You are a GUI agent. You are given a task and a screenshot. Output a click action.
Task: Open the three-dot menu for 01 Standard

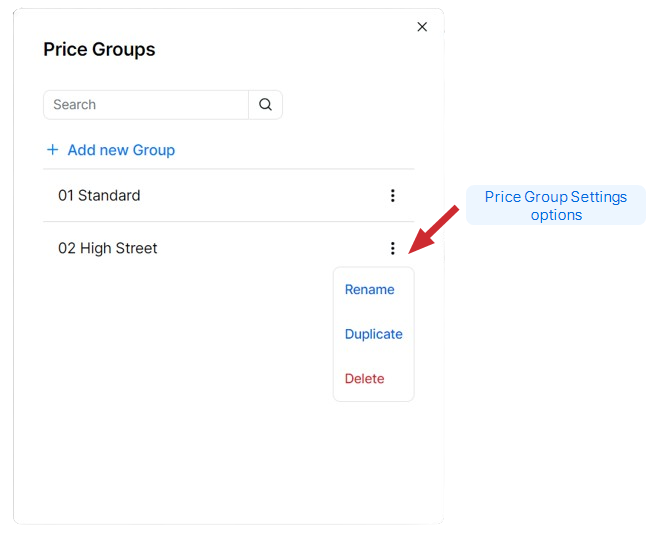coord(392,196)
